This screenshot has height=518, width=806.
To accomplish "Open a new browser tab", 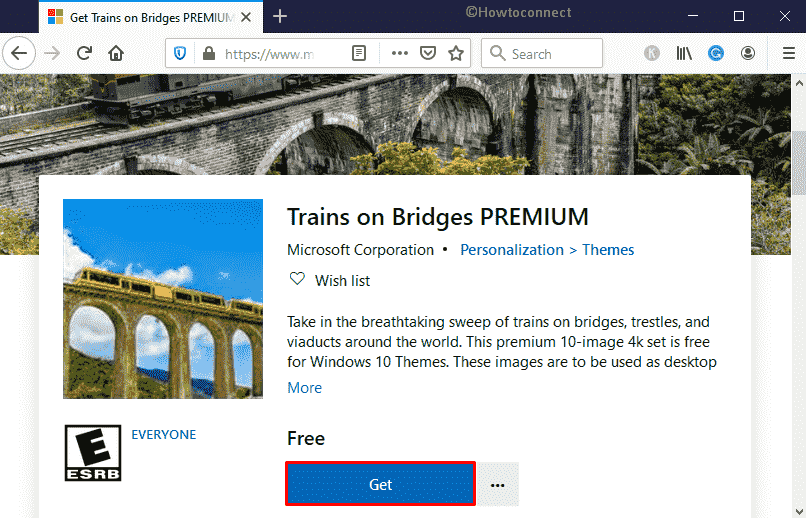I will point(280,16).
